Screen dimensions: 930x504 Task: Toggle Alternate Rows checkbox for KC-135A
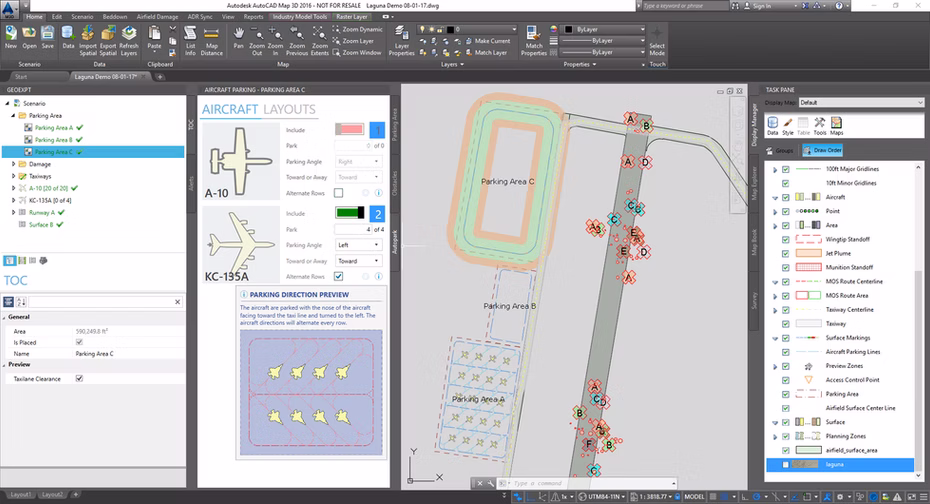coord(338,276)
